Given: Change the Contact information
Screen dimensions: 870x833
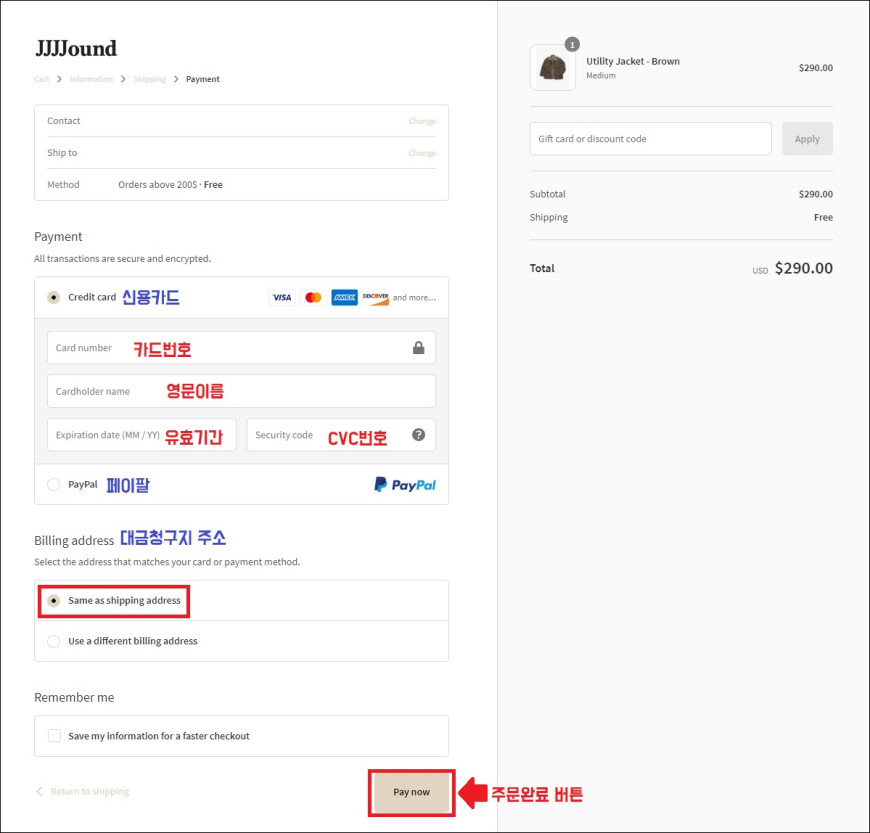Looking at the screenshot, I should point(422,121).
